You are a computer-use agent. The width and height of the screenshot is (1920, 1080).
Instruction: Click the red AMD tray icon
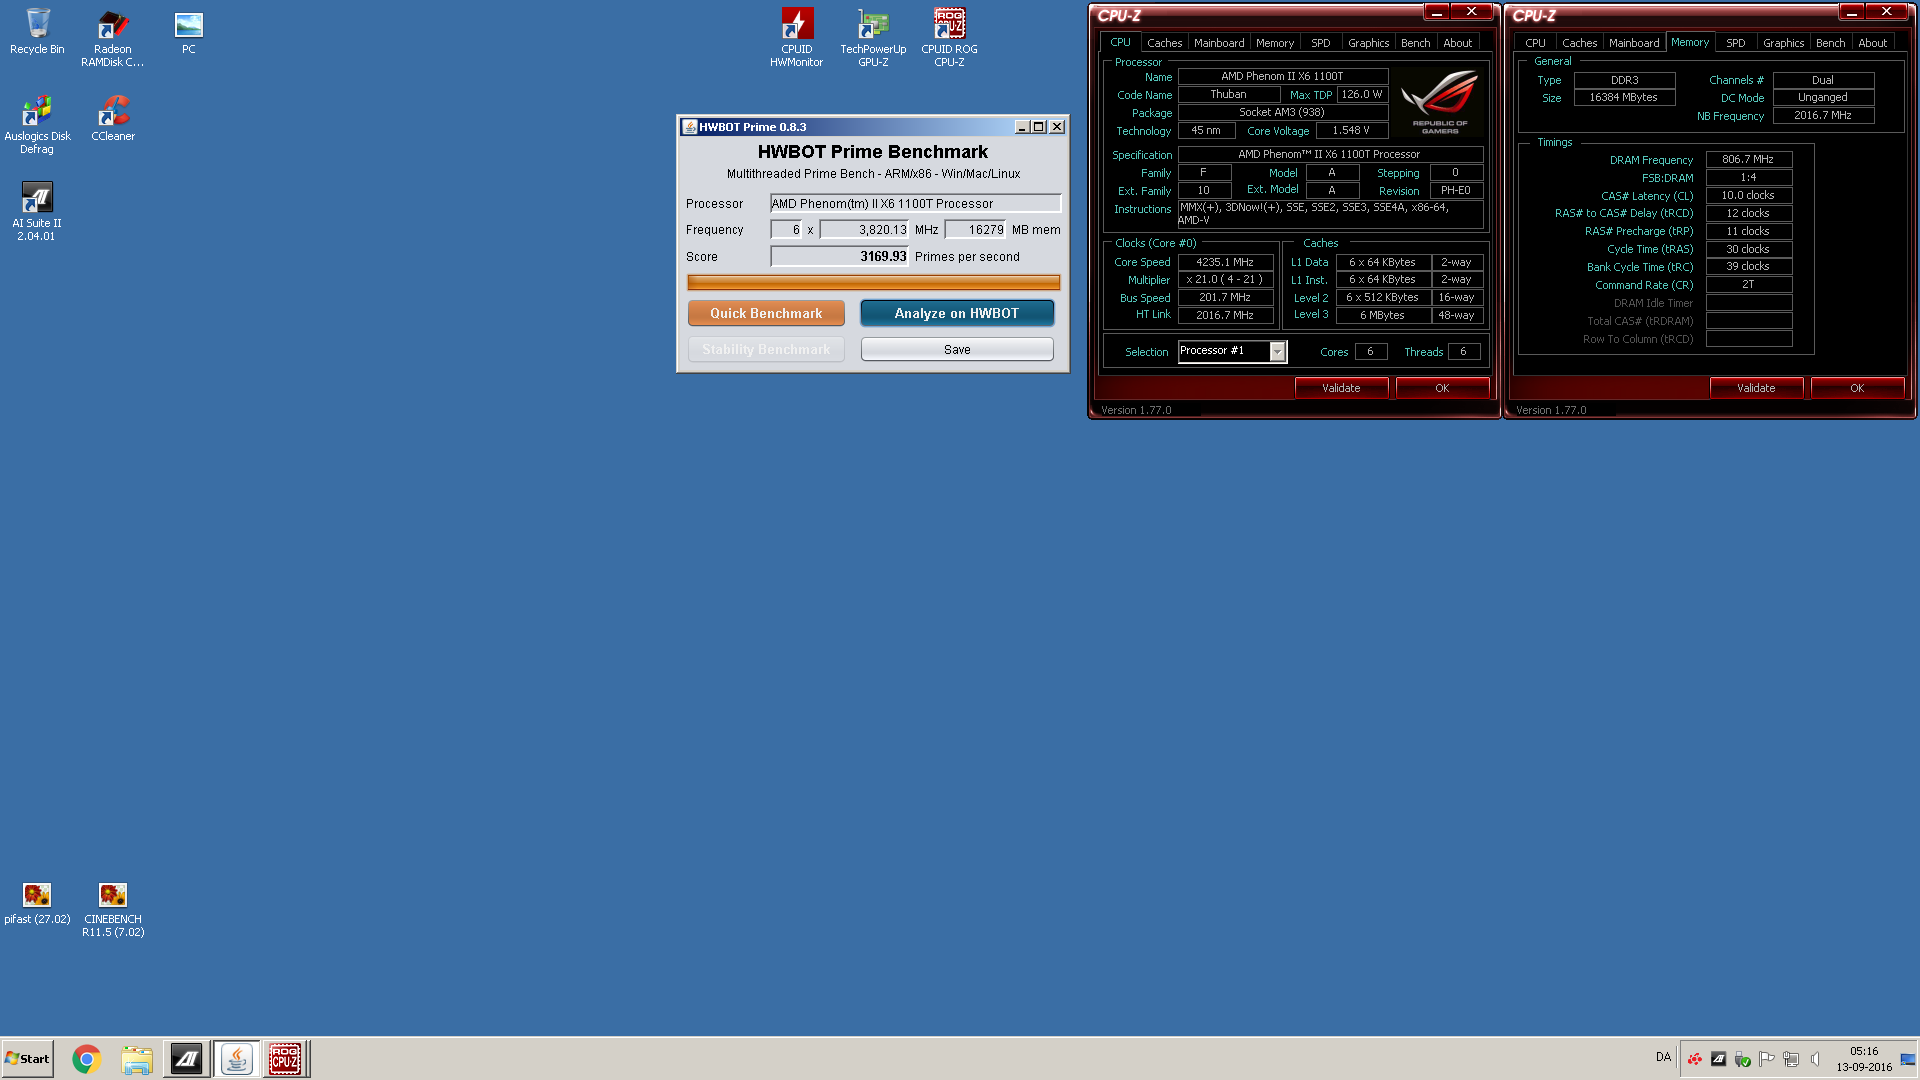coord(1694,1059)
